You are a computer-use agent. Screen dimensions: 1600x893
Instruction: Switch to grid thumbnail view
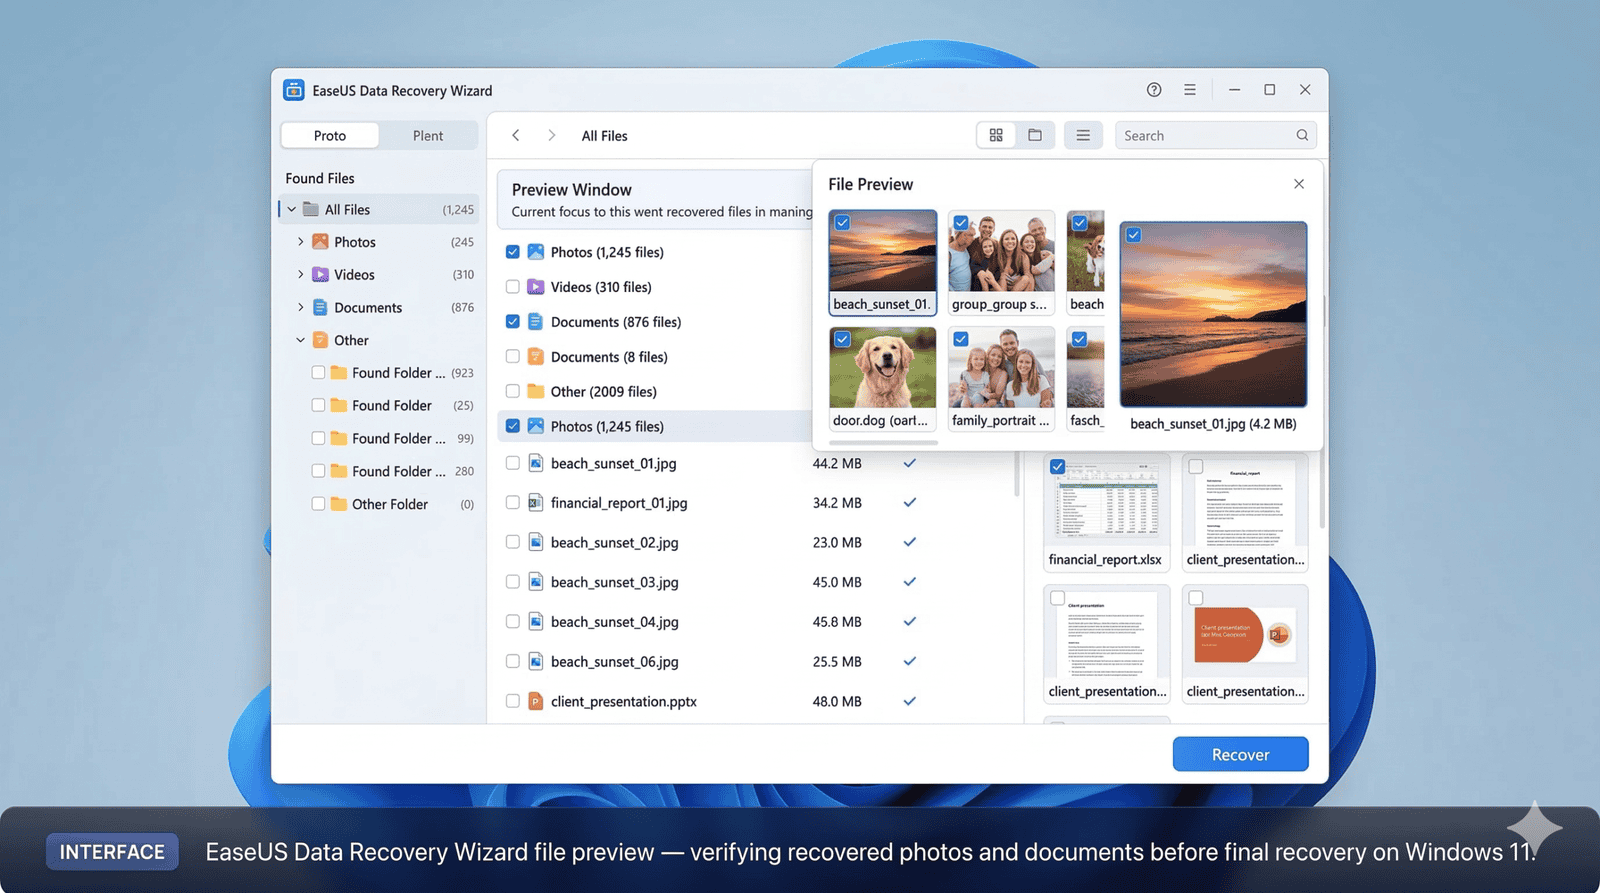[996, 135]
